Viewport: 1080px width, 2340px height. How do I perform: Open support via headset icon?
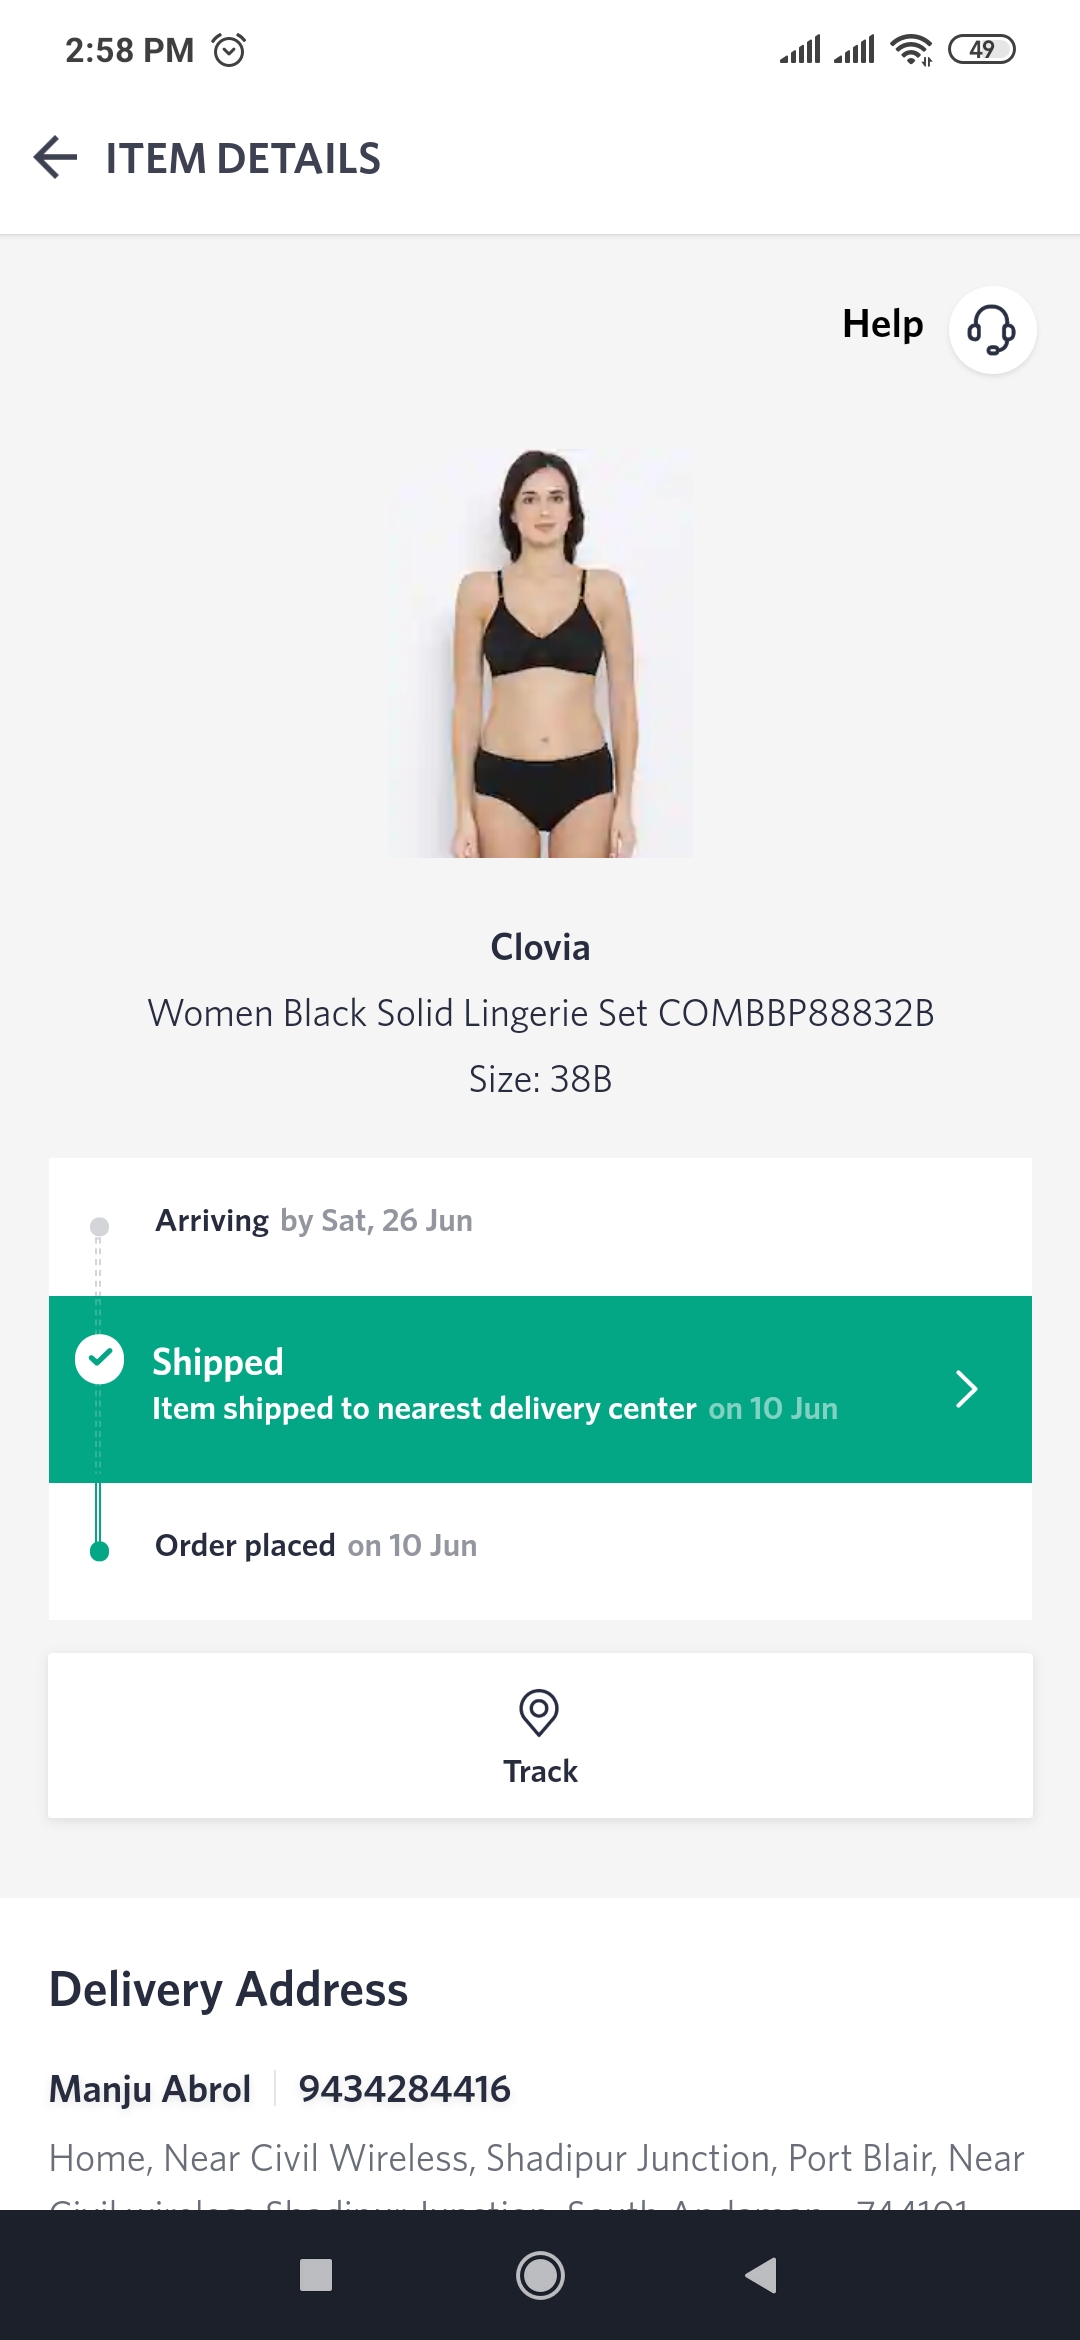pyautogui.click(x=991, y=330)
